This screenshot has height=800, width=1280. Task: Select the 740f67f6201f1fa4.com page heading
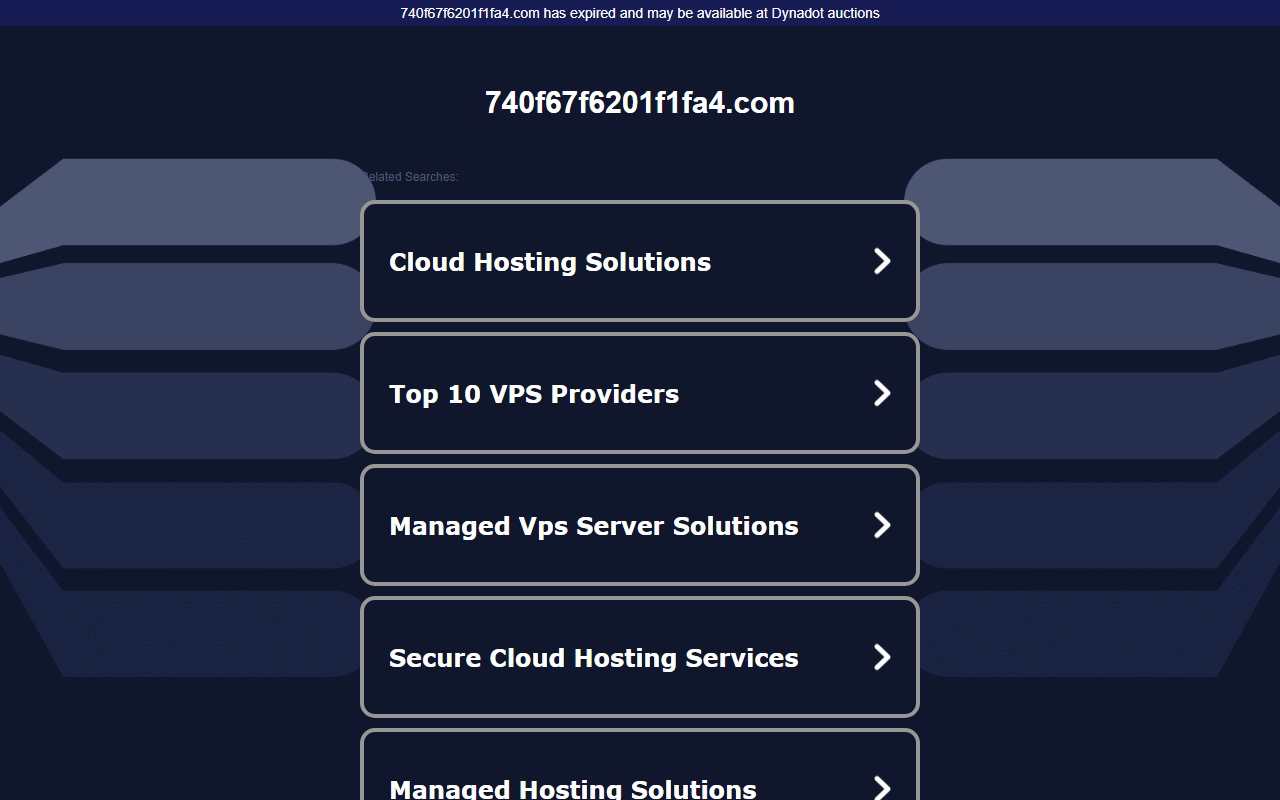tap(640, 103)
